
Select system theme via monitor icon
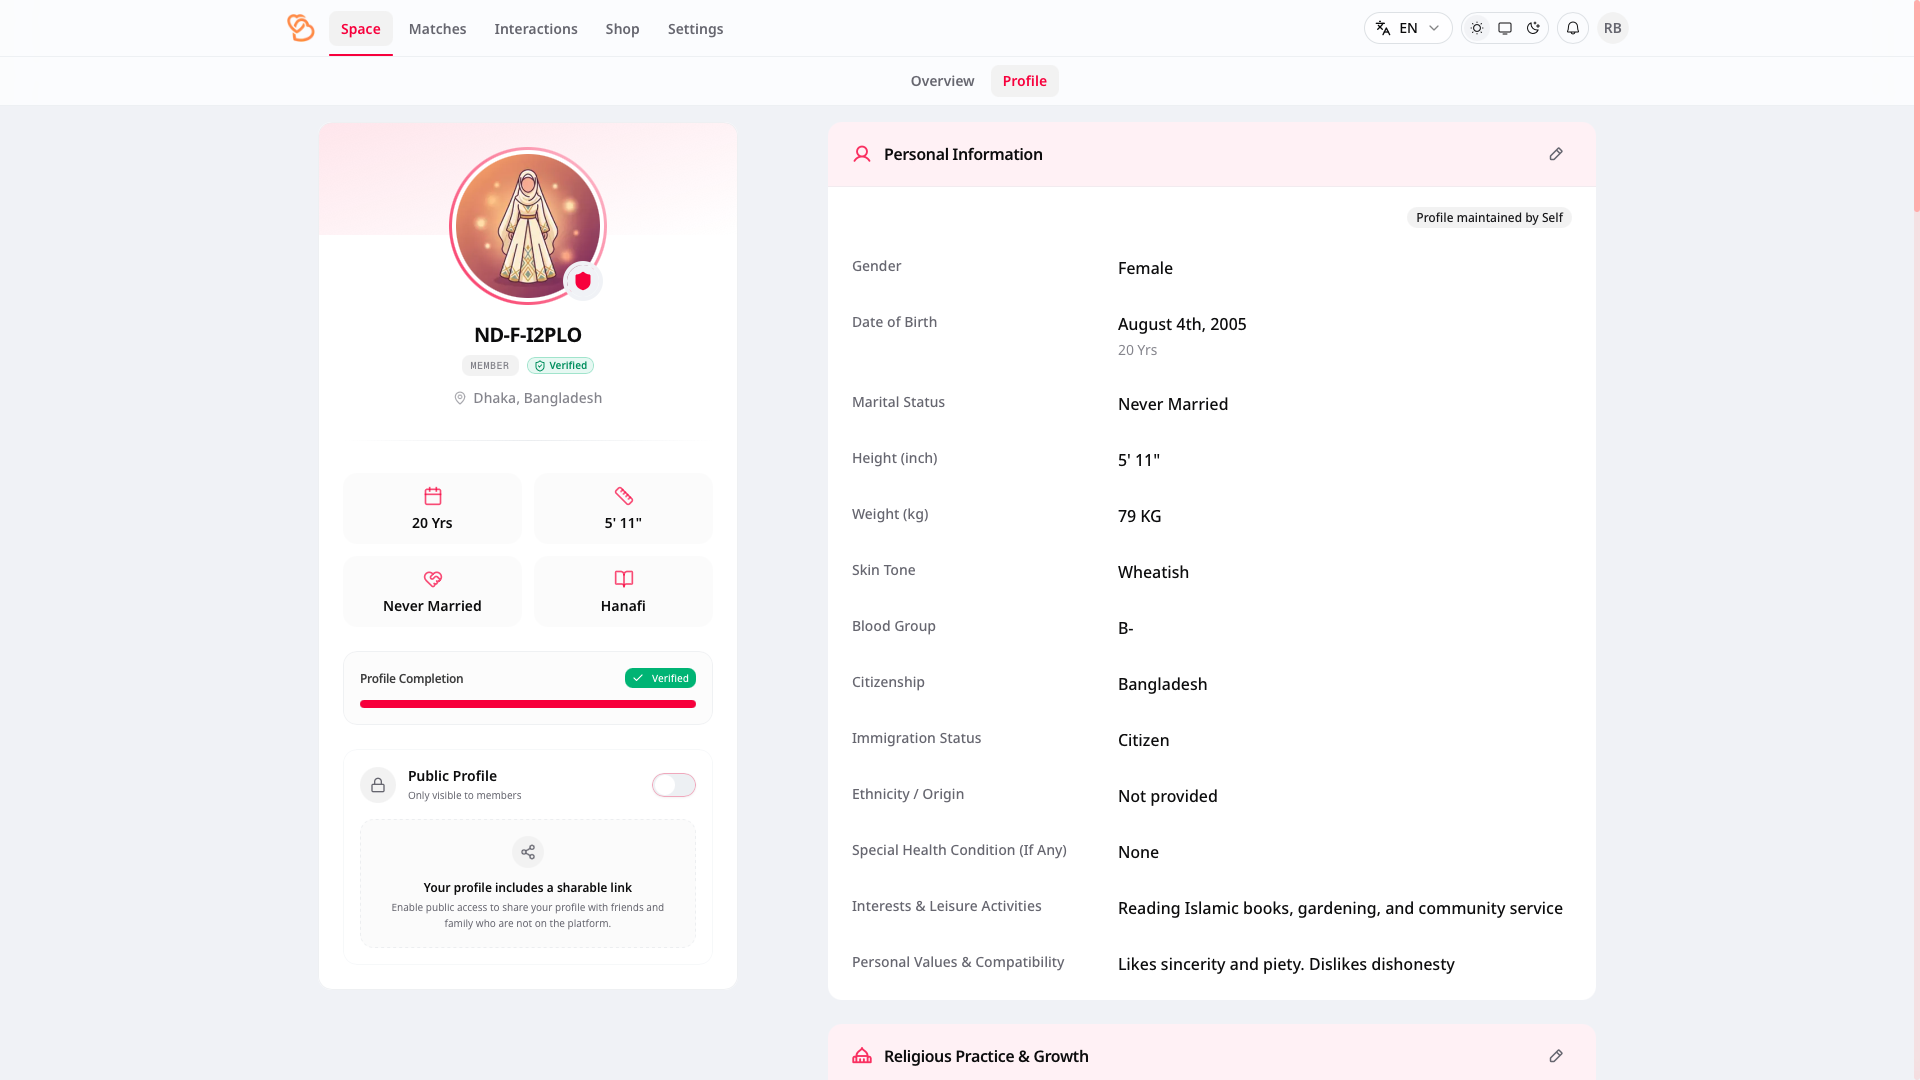tap(1504, 28)
